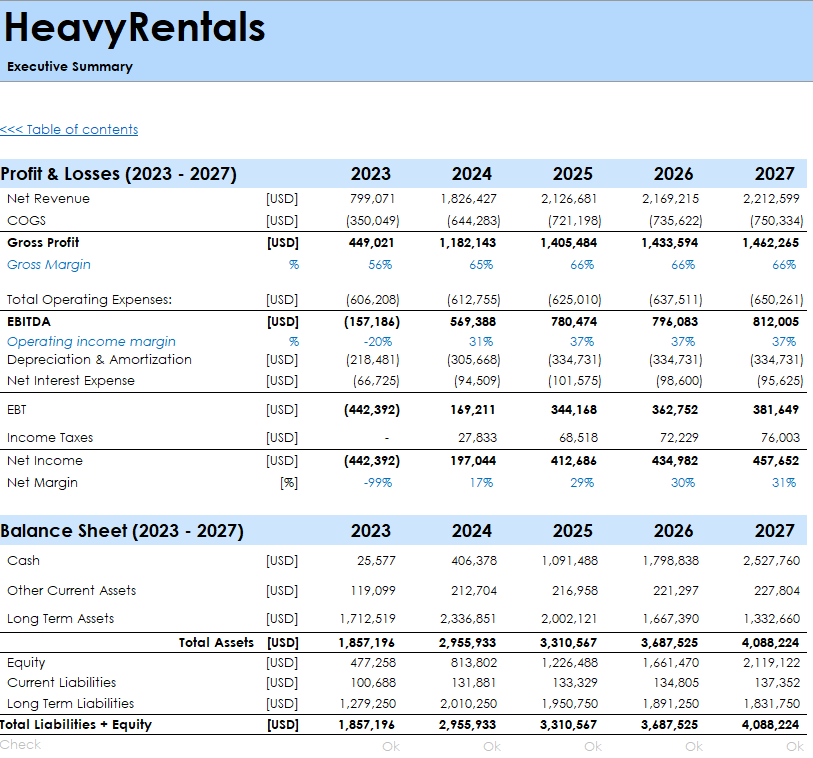The height and width of the screenshot is (758, 813).
Task: Click Total Liabilities + Equity 2025 value 3,310,567
Action: [x=568, y=725]
